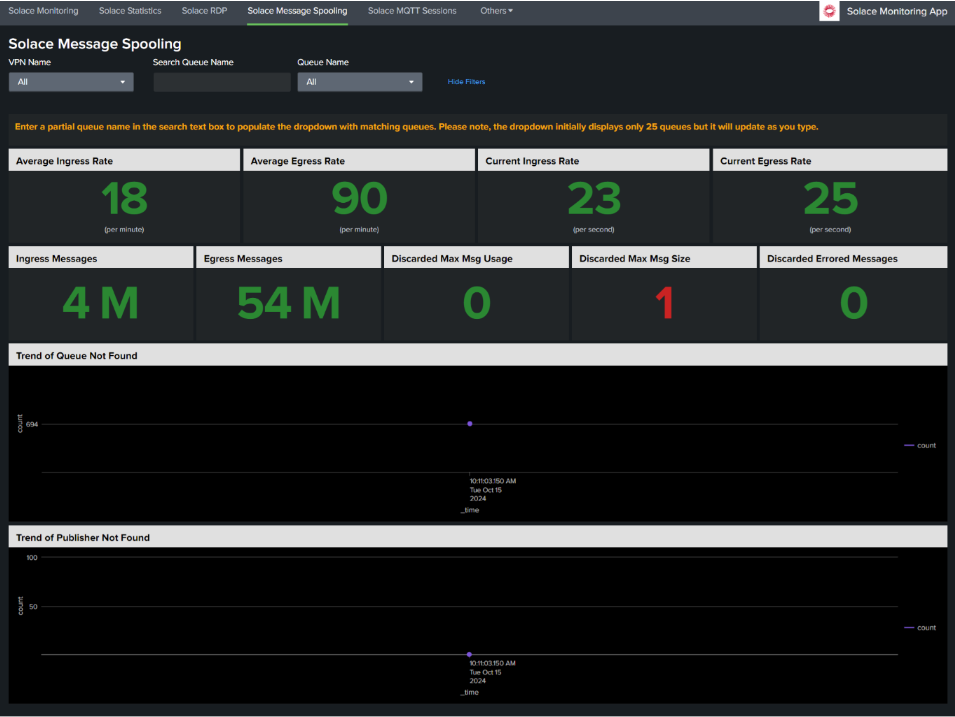Select the Average Egress Rate value 90

359,199
